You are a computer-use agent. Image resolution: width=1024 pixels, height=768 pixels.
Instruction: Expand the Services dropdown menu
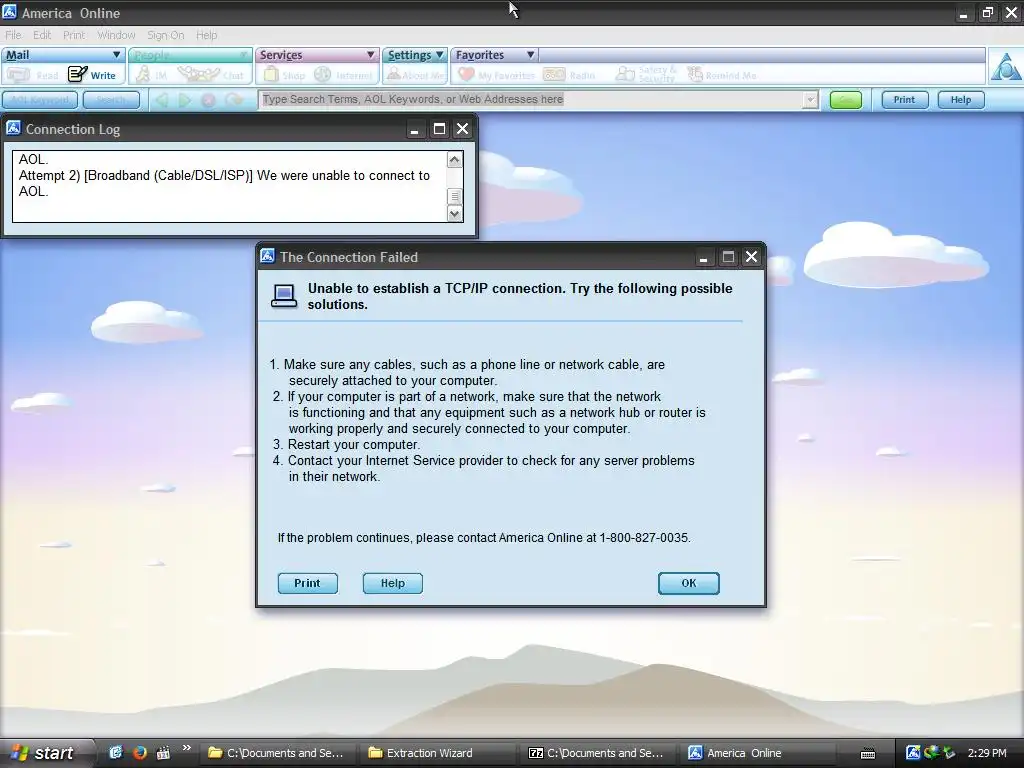pyautogui.click(x=370, y=55)
